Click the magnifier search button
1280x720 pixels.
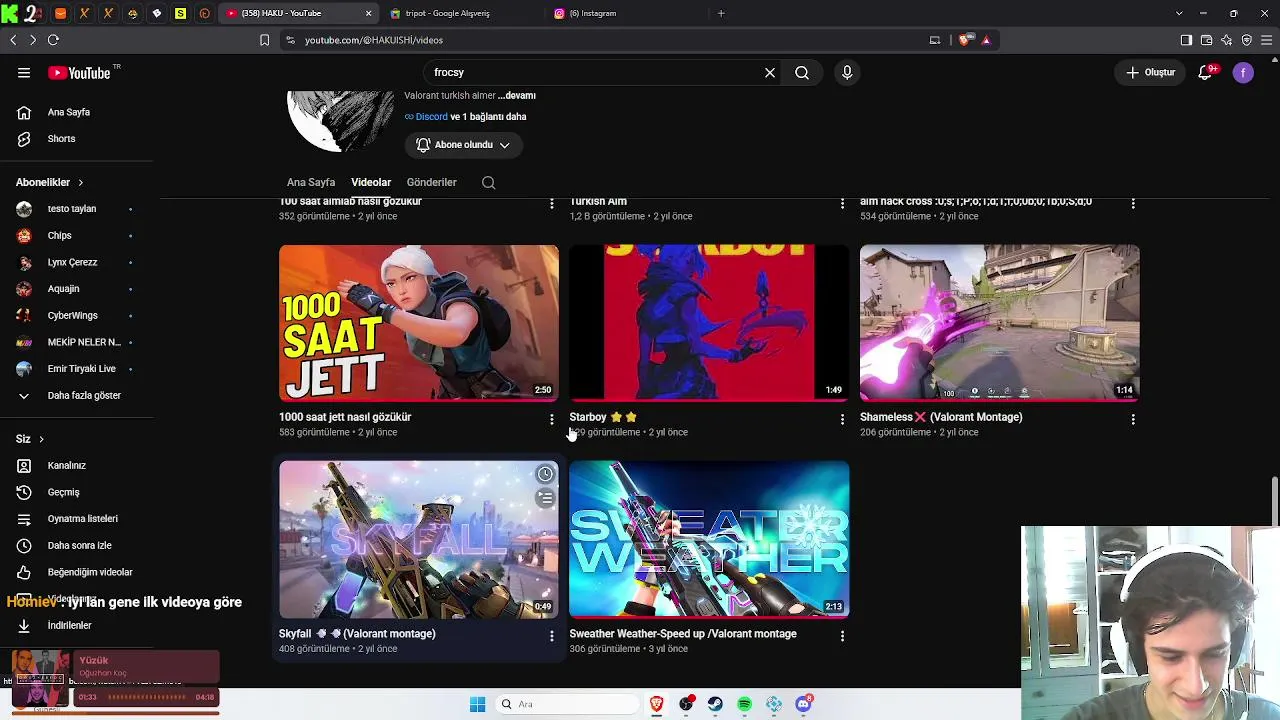point(802,72)
